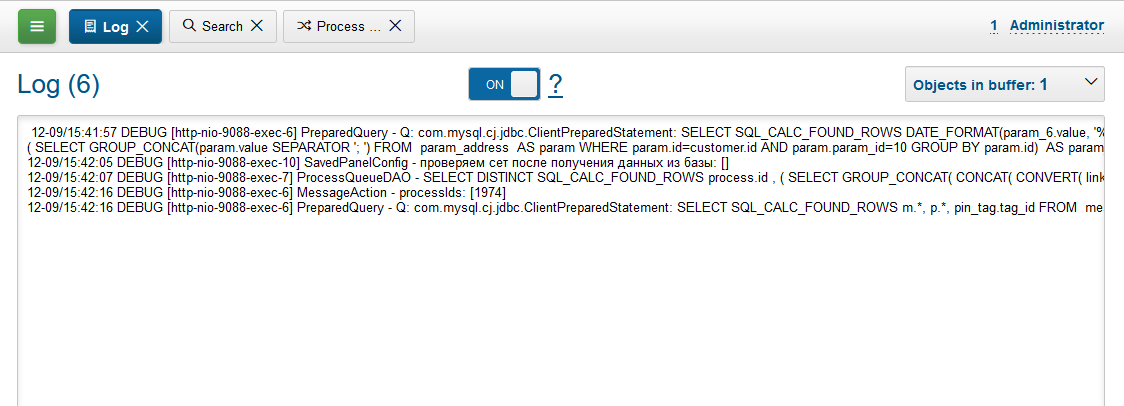This screenshot has width=1124, height=406.
Task: Click the shuffle icon on Process tab
Action: 304,27
